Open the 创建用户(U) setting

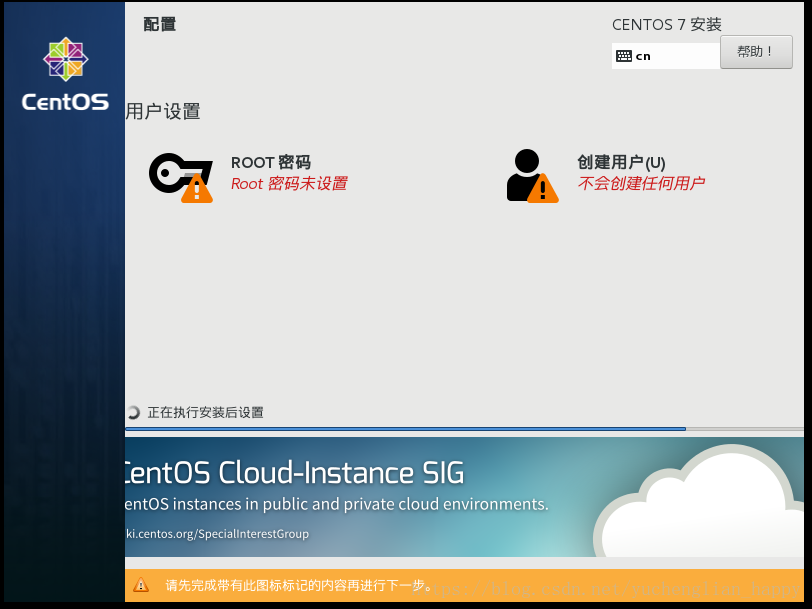point(621,162)
